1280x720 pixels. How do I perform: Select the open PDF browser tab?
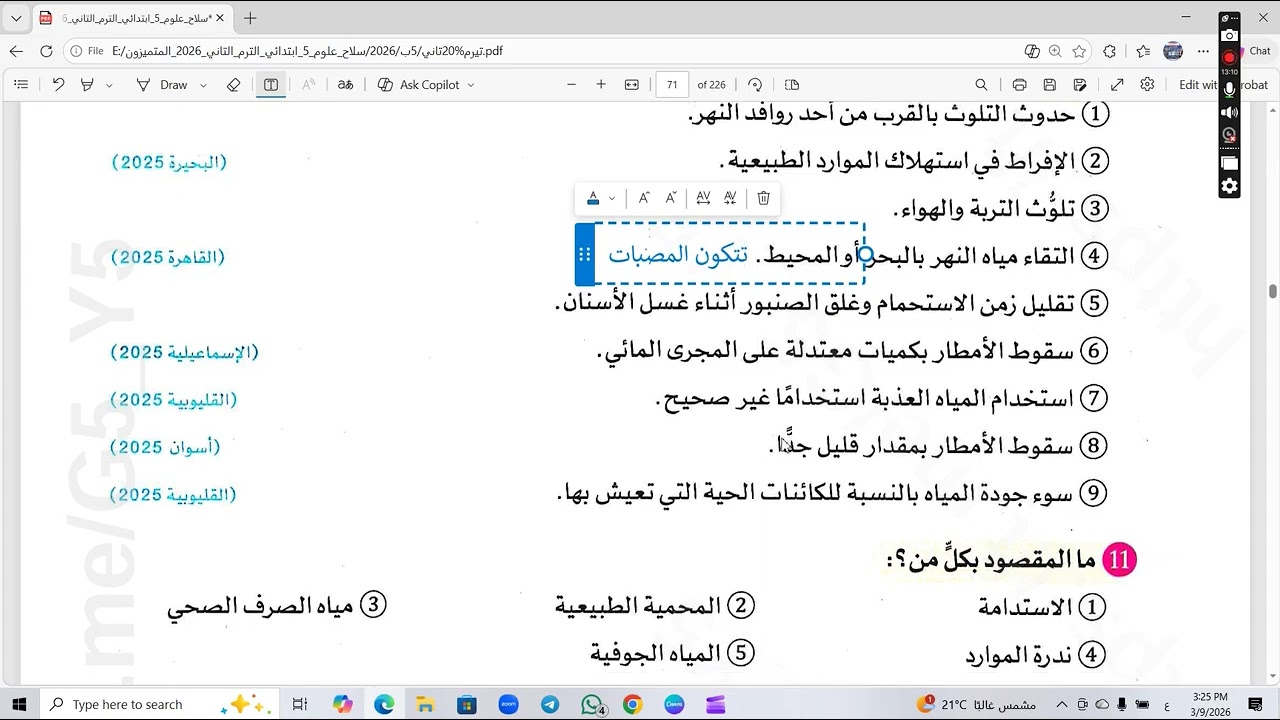point(132,18)
